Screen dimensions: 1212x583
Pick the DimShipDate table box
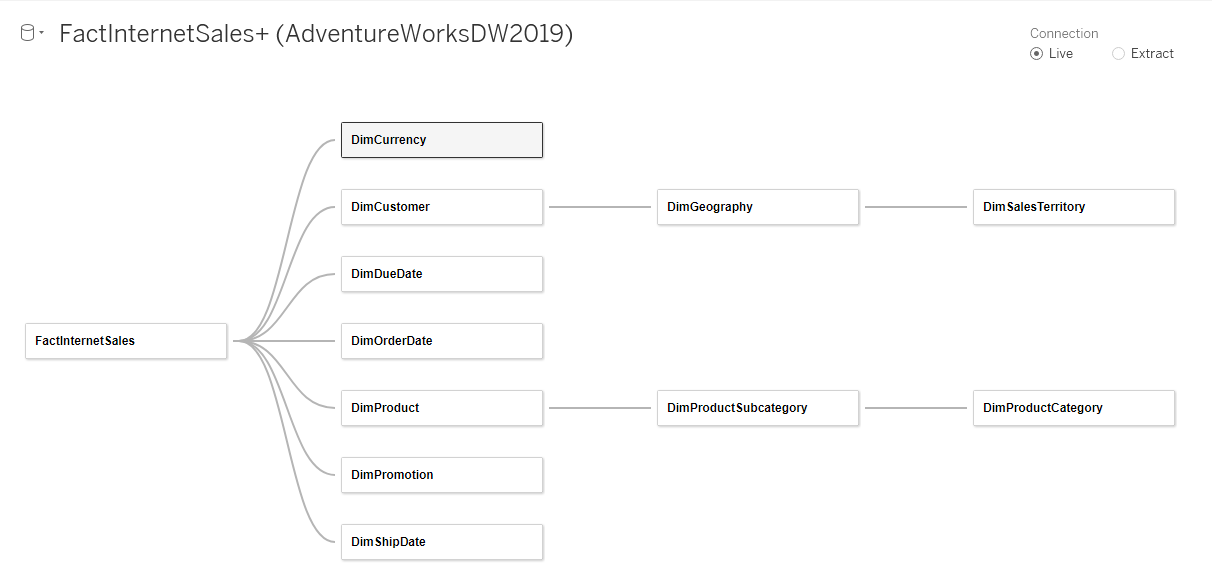(x=441, y=542)
